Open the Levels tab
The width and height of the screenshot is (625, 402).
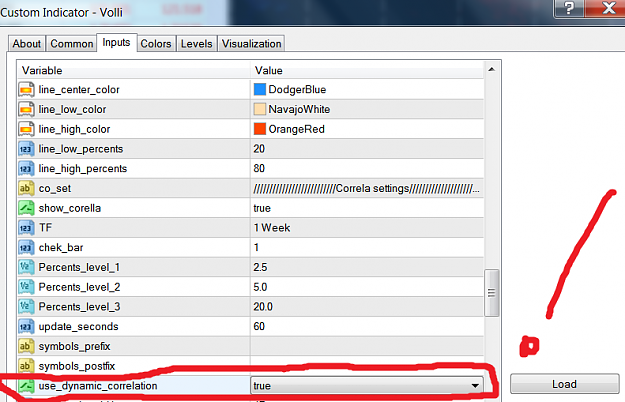click(197, 43)
